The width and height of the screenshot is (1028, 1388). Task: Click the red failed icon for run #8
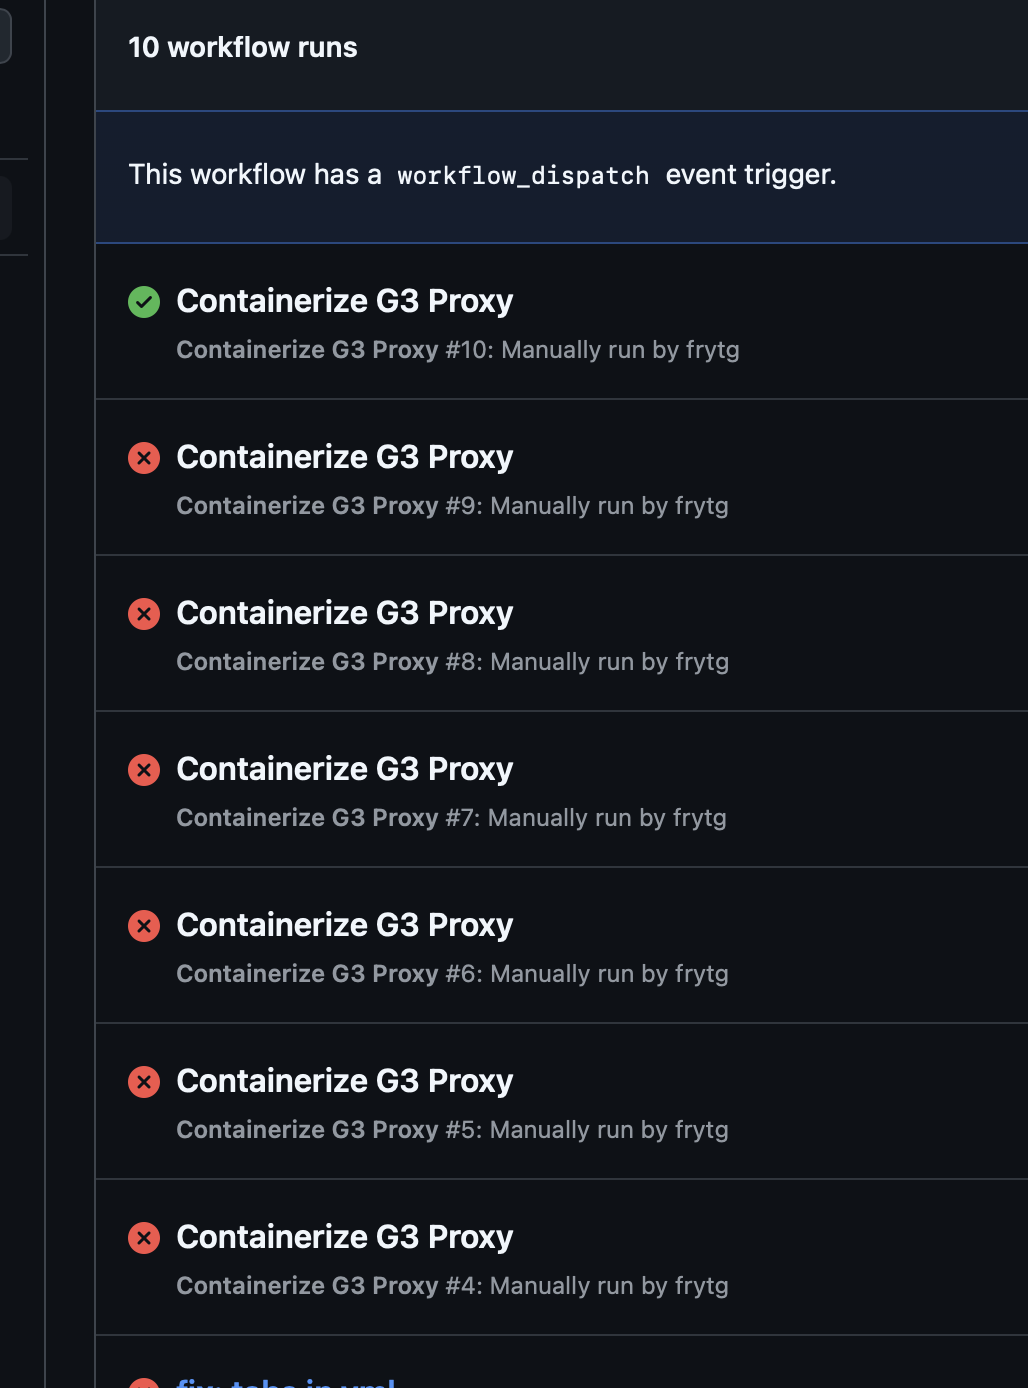pyautogui.click(x=144, y=614)
